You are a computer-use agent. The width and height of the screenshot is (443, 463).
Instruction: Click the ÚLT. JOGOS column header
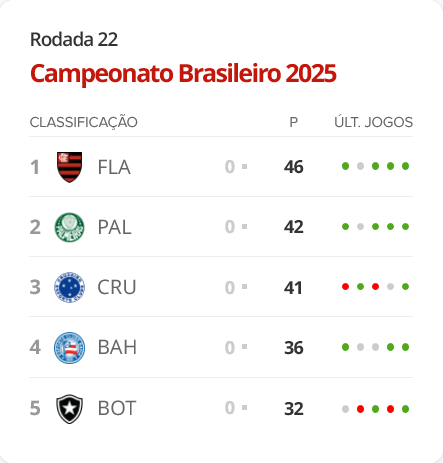coord(373,122)
